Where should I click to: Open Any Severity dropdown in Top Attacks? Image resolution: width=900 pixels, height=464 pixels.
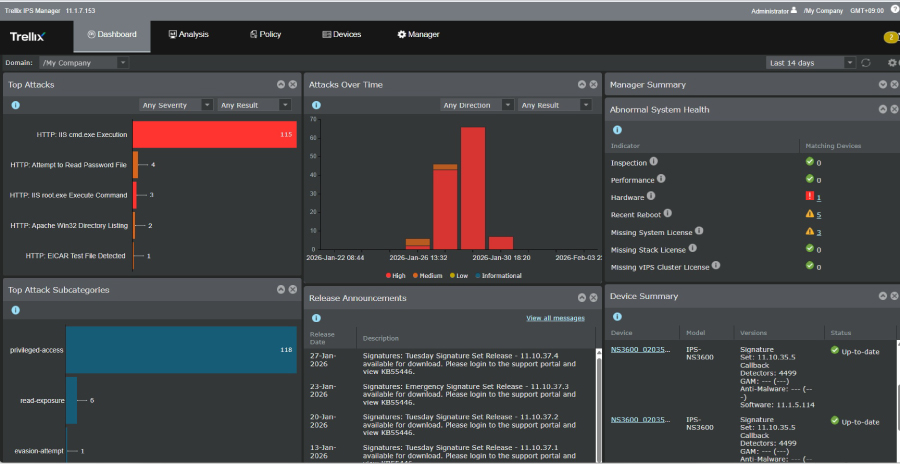pos(177,105)
